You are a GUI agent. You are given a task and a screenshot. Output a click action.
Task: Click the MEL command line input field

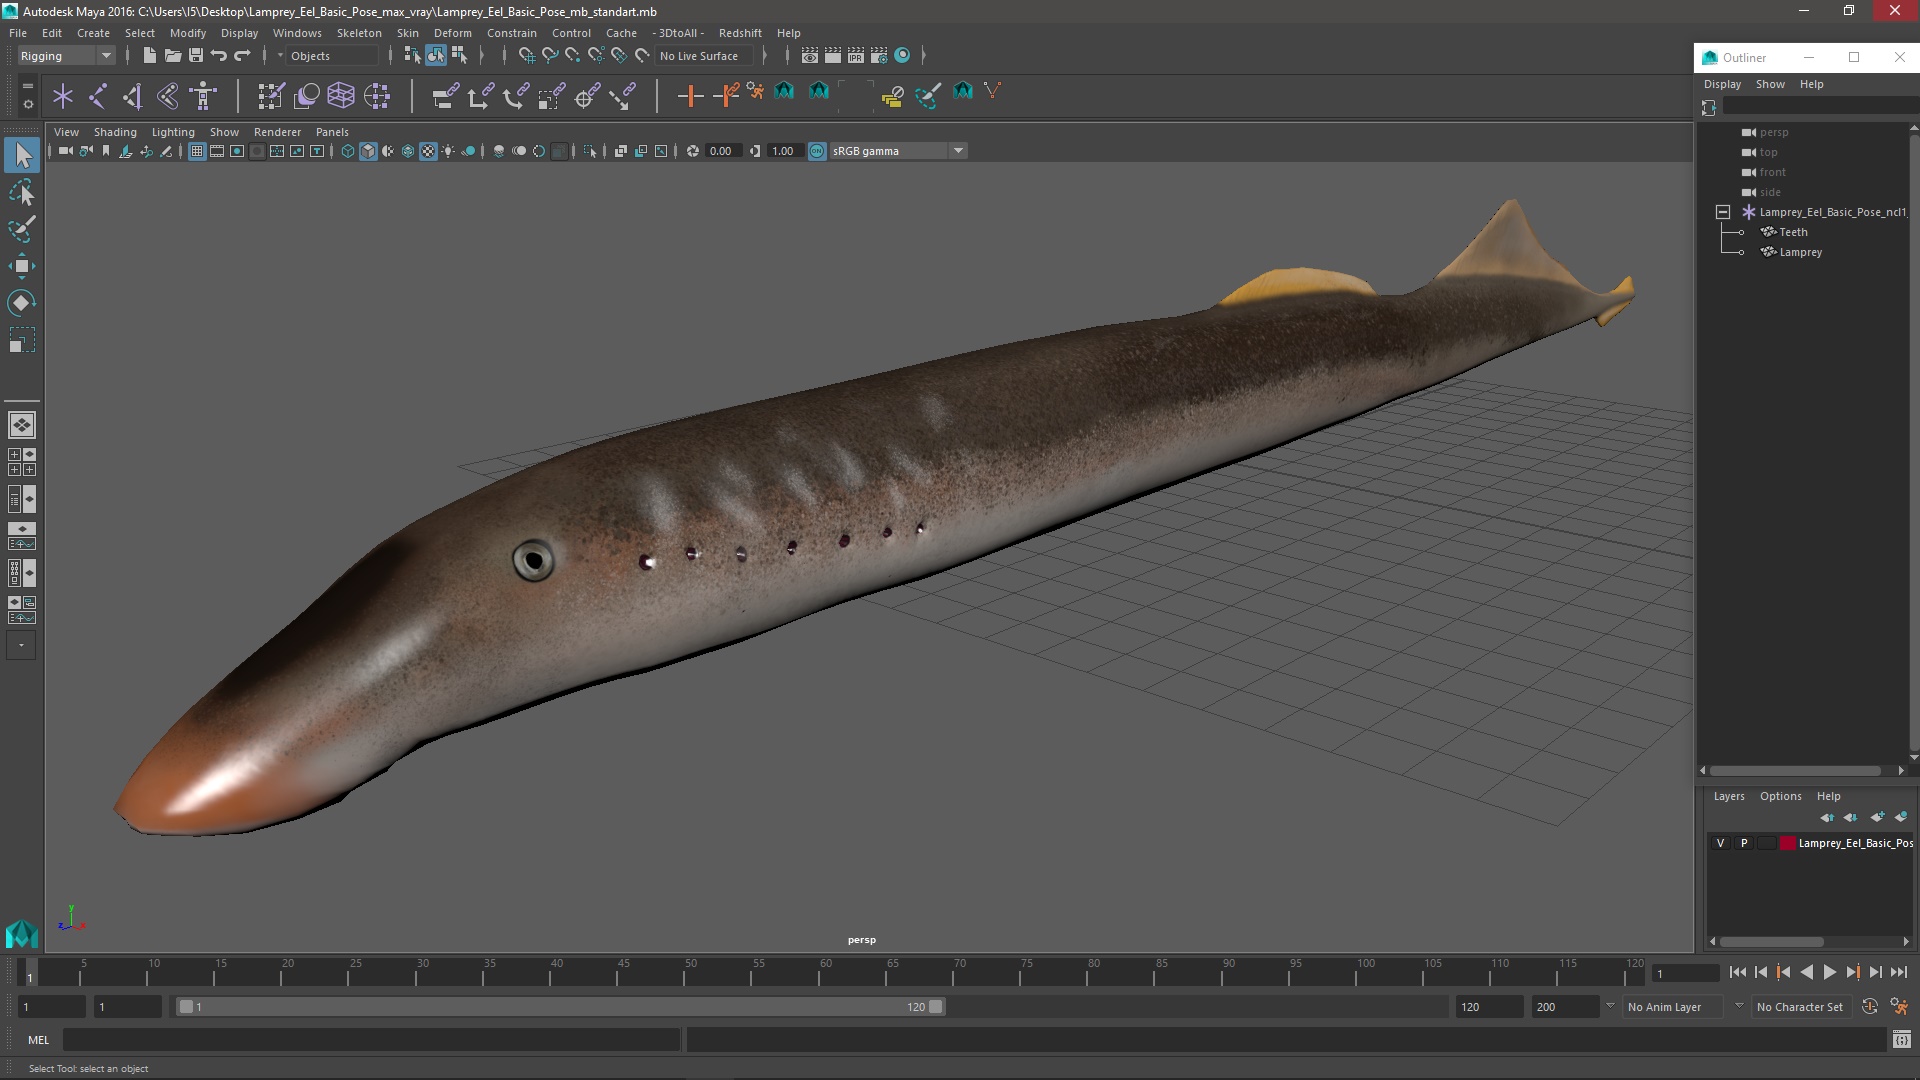(x=370, y=1040)
